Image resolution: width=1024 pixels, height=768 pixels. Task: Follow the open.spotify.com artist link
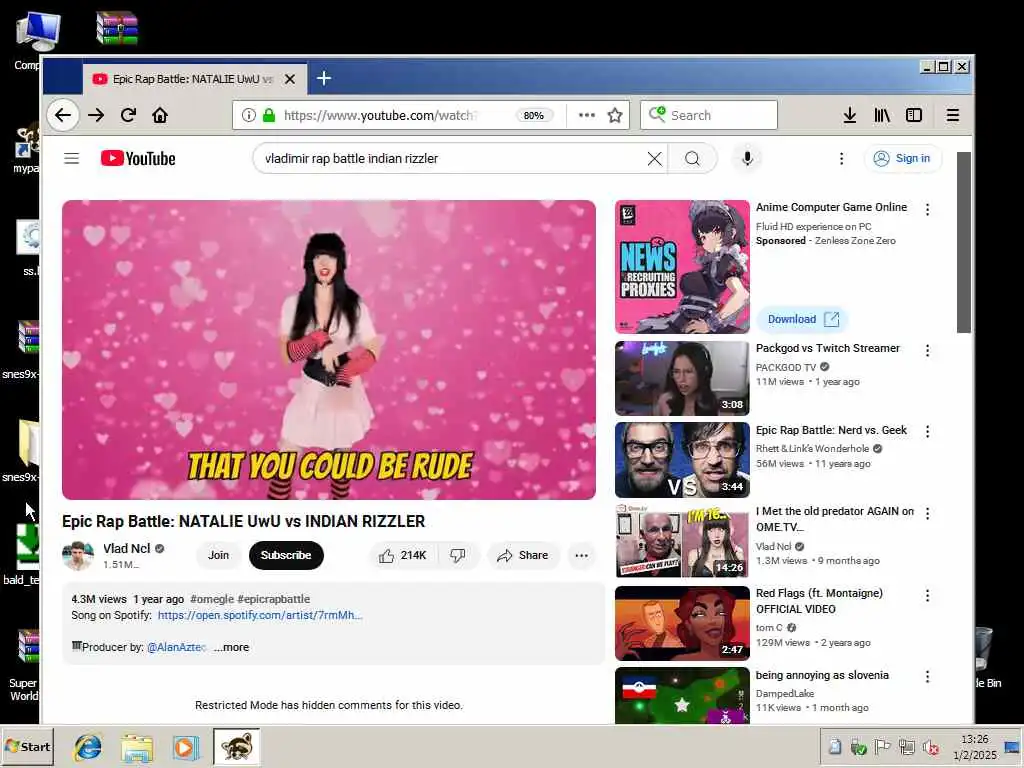pos(260,615)
